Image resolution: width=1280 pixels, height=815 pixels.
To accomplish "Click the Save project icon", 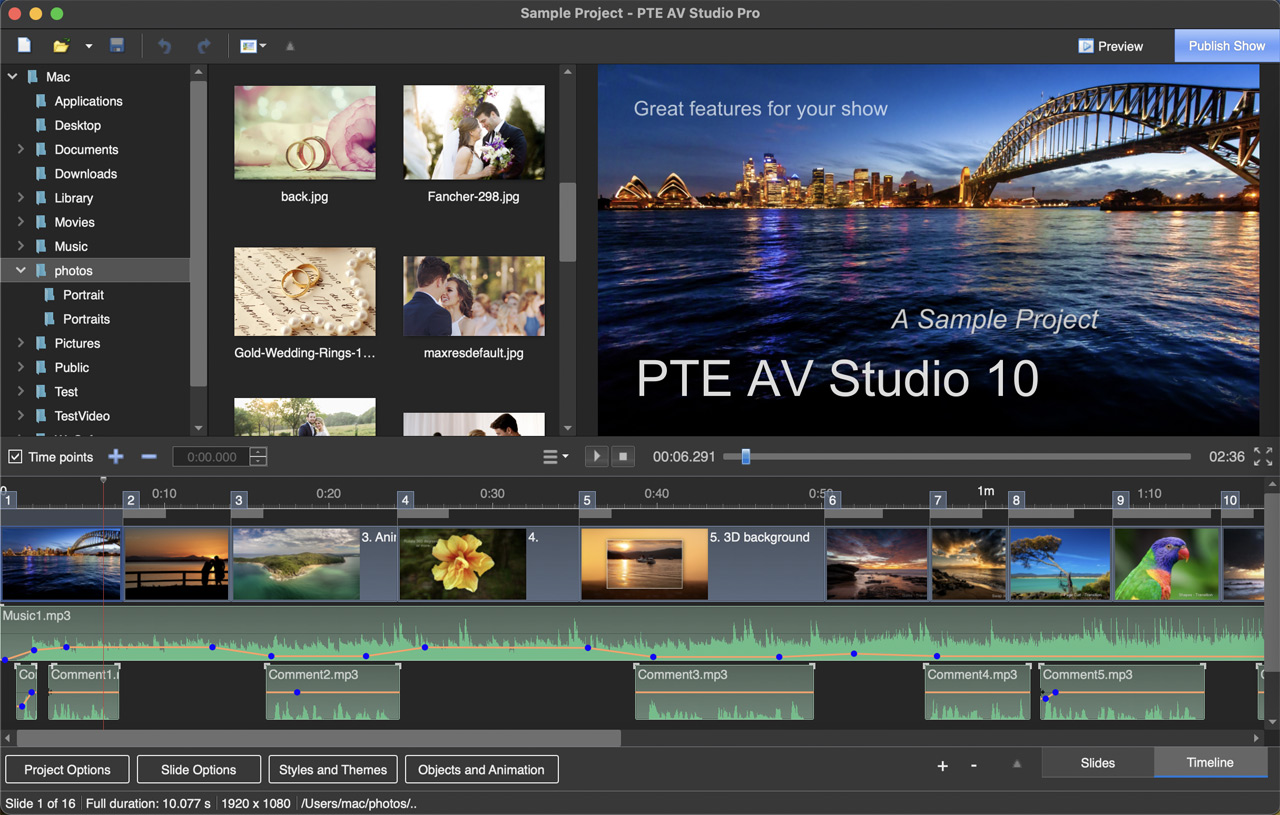I will pos(117,46).
